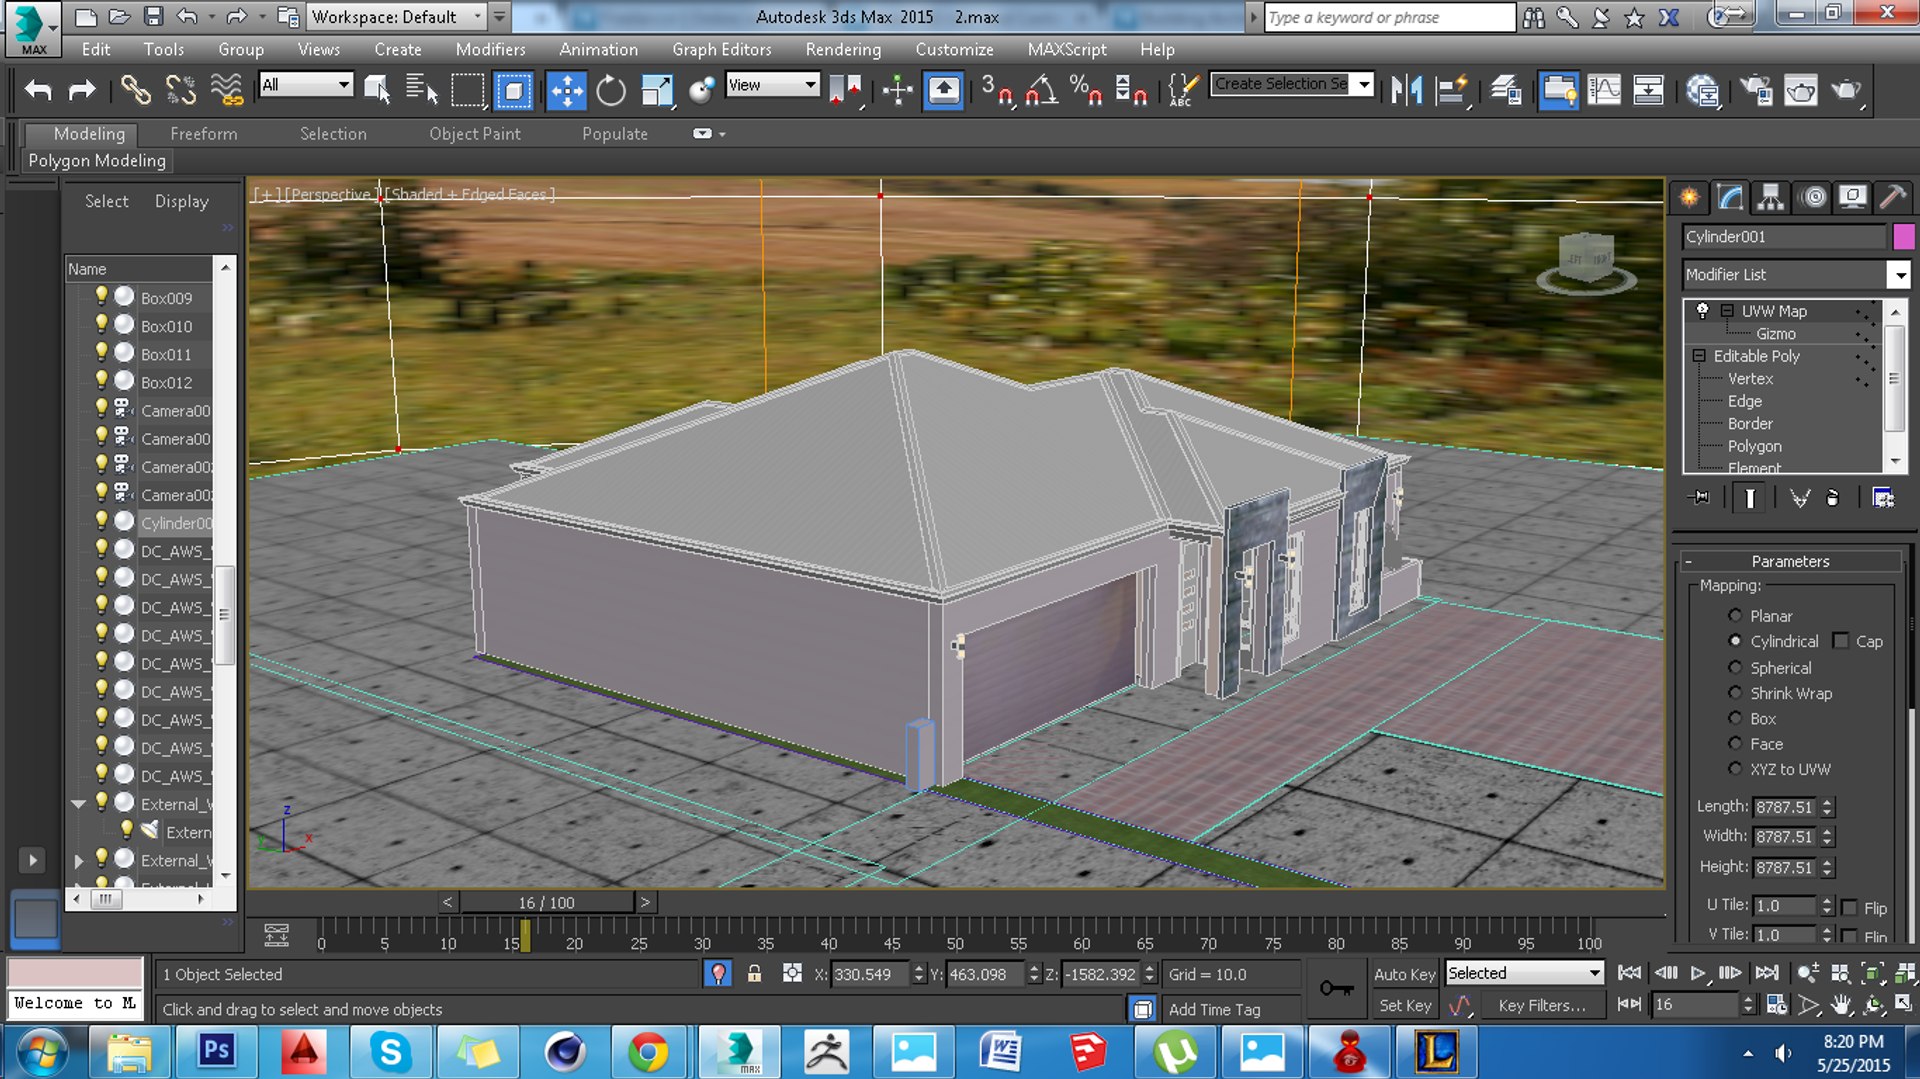Open the Modifier List dropdown
The width and height of the screenshot is (1920, 1079).
click(1897, 274)
